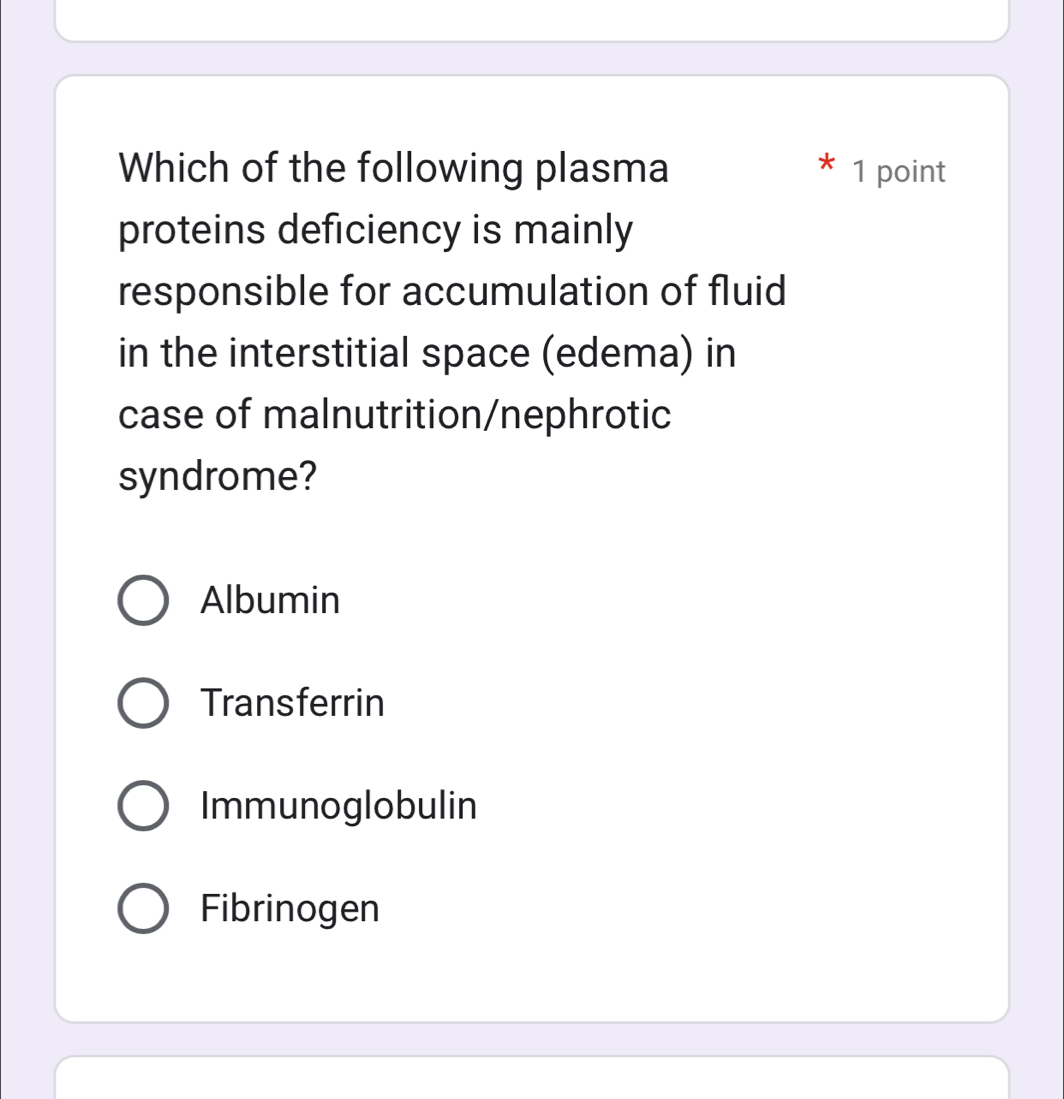The height and width of the screenshot is (1099, 1064).
Task: Choose the Transferrin radio button circle
Action: pyautogui.click(x=143, y=704)
